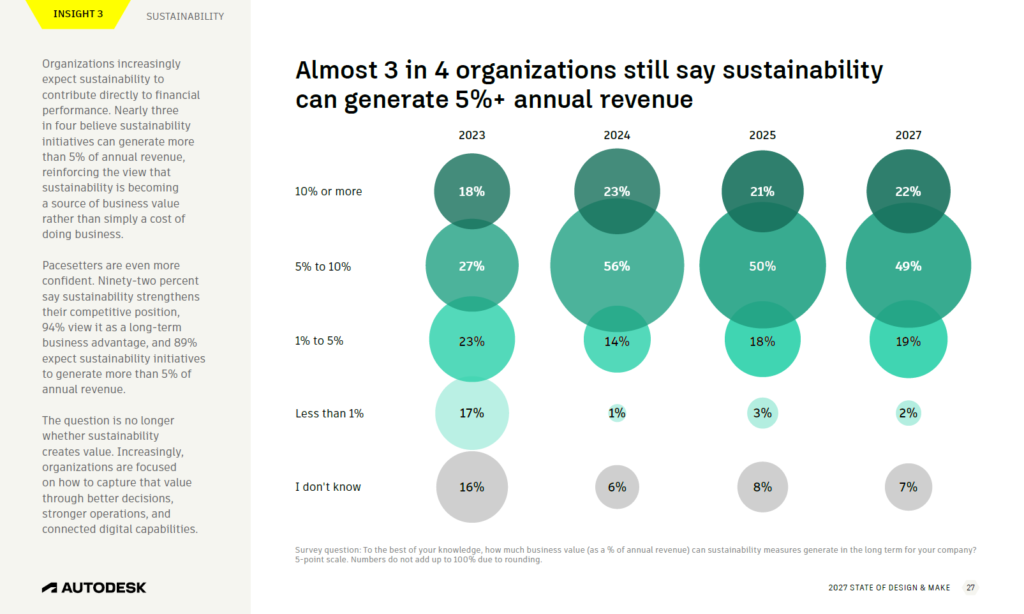Image resolution: width=1024 pixels, height=614 pixels.
Task: Click the "5% to 10%" row label
Action: click(x=323, y=267)
